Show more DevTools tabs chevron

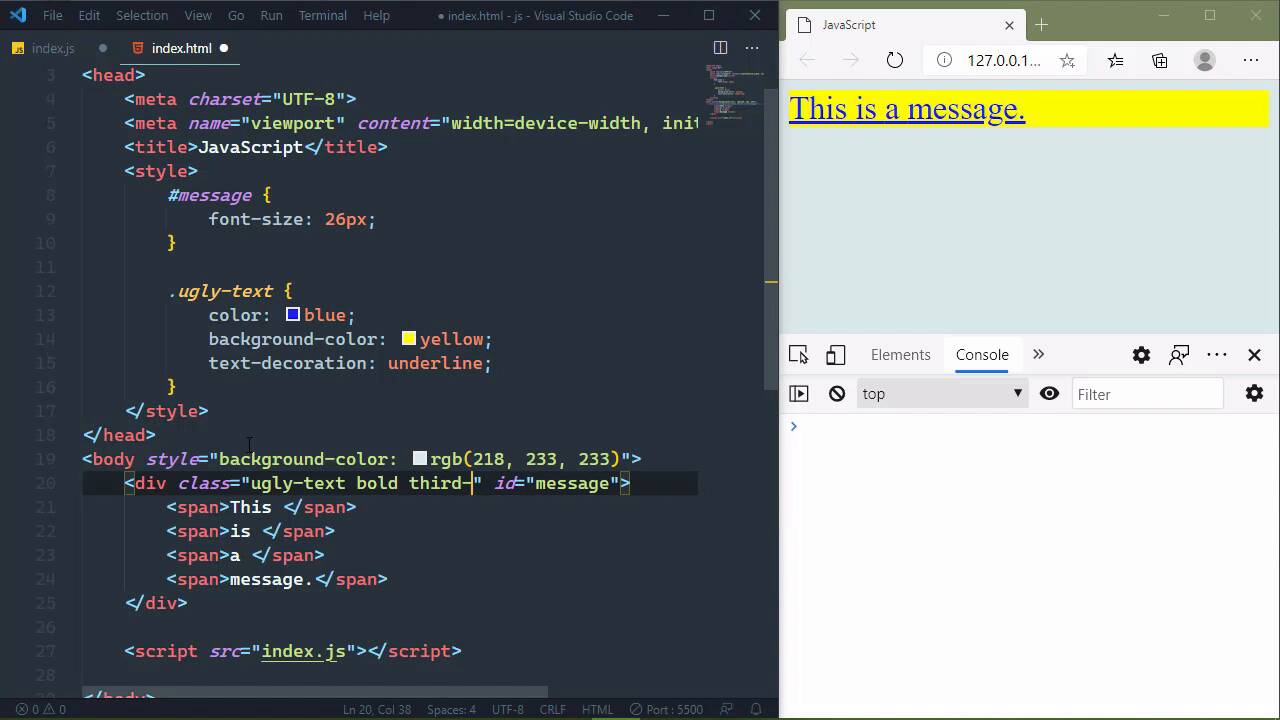pyautogui.click(x=1038, y=354)
